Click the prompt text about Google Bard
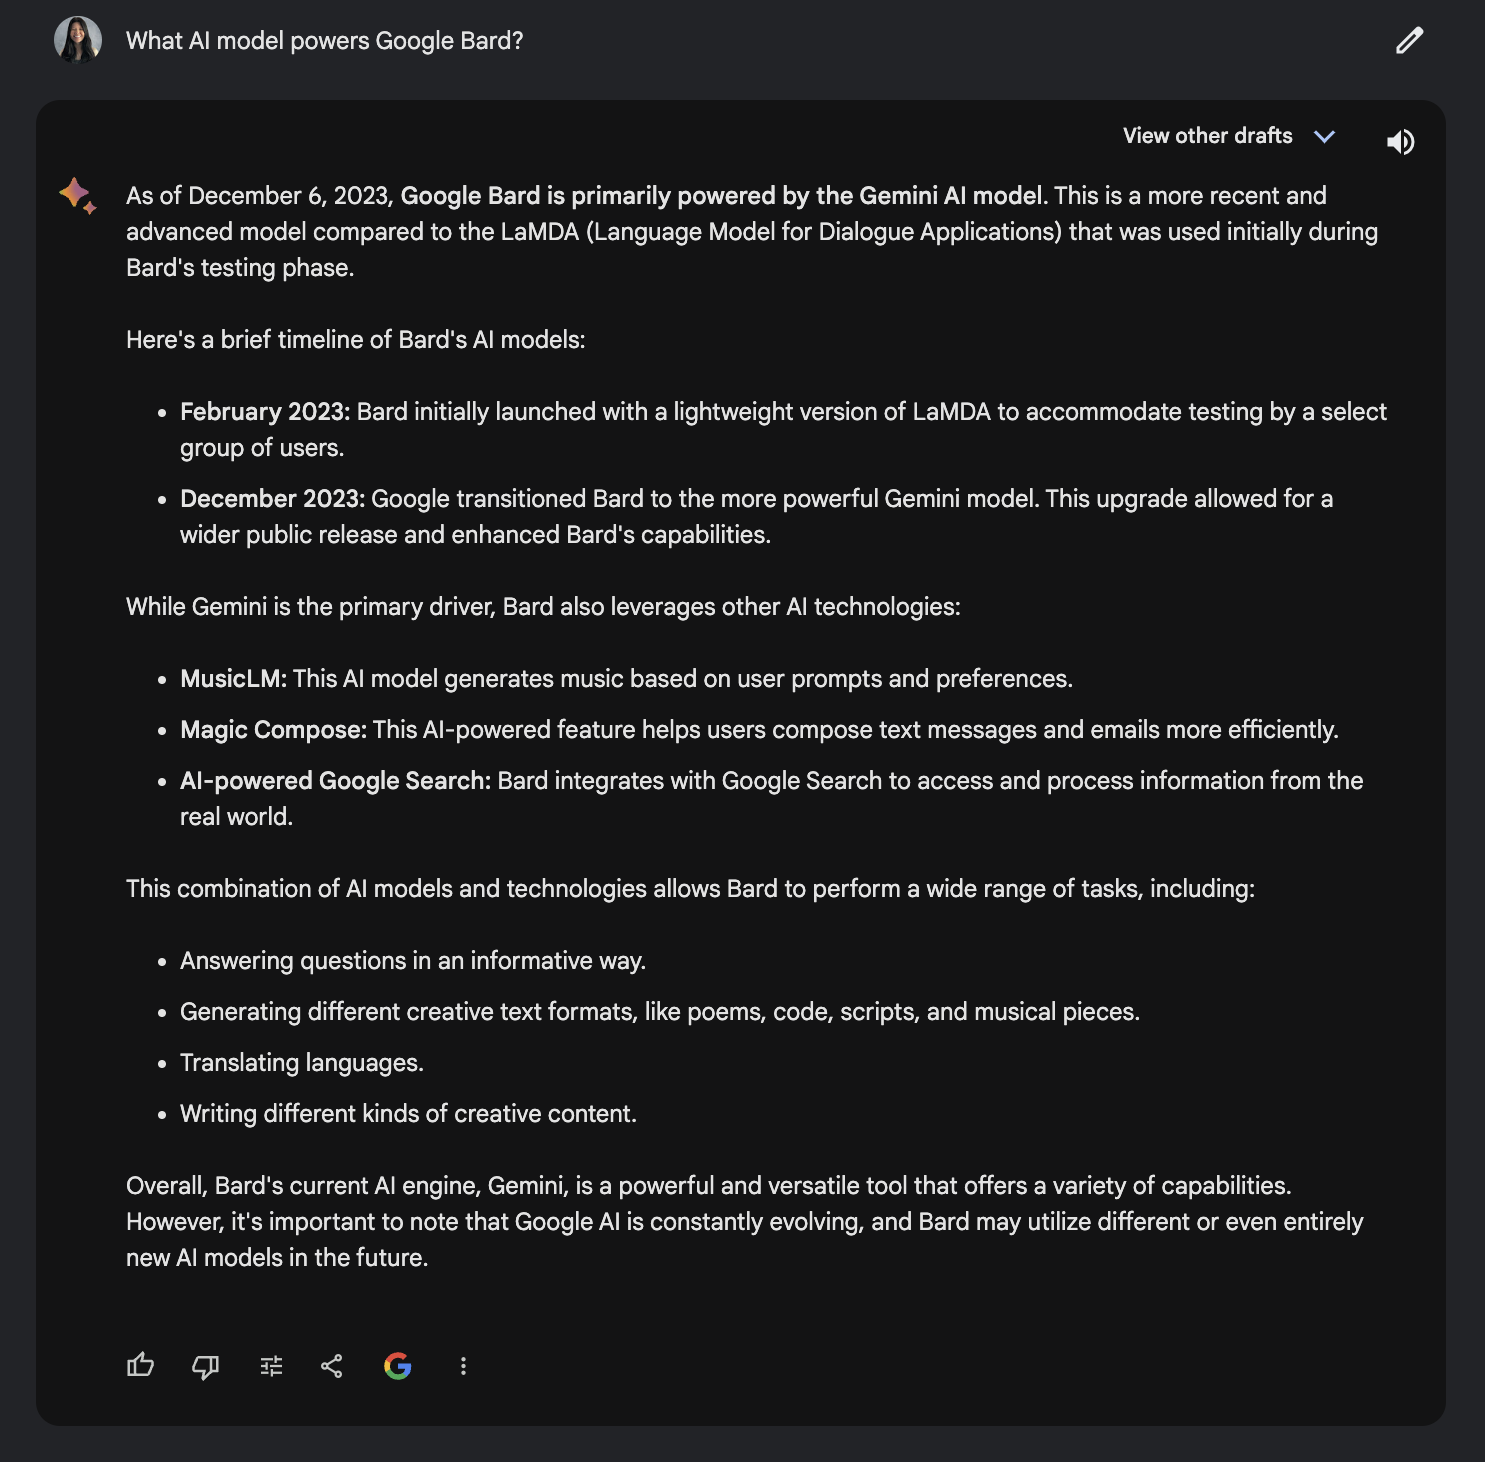Viewport: 1485px width, 1462px height. pos(324,41)
